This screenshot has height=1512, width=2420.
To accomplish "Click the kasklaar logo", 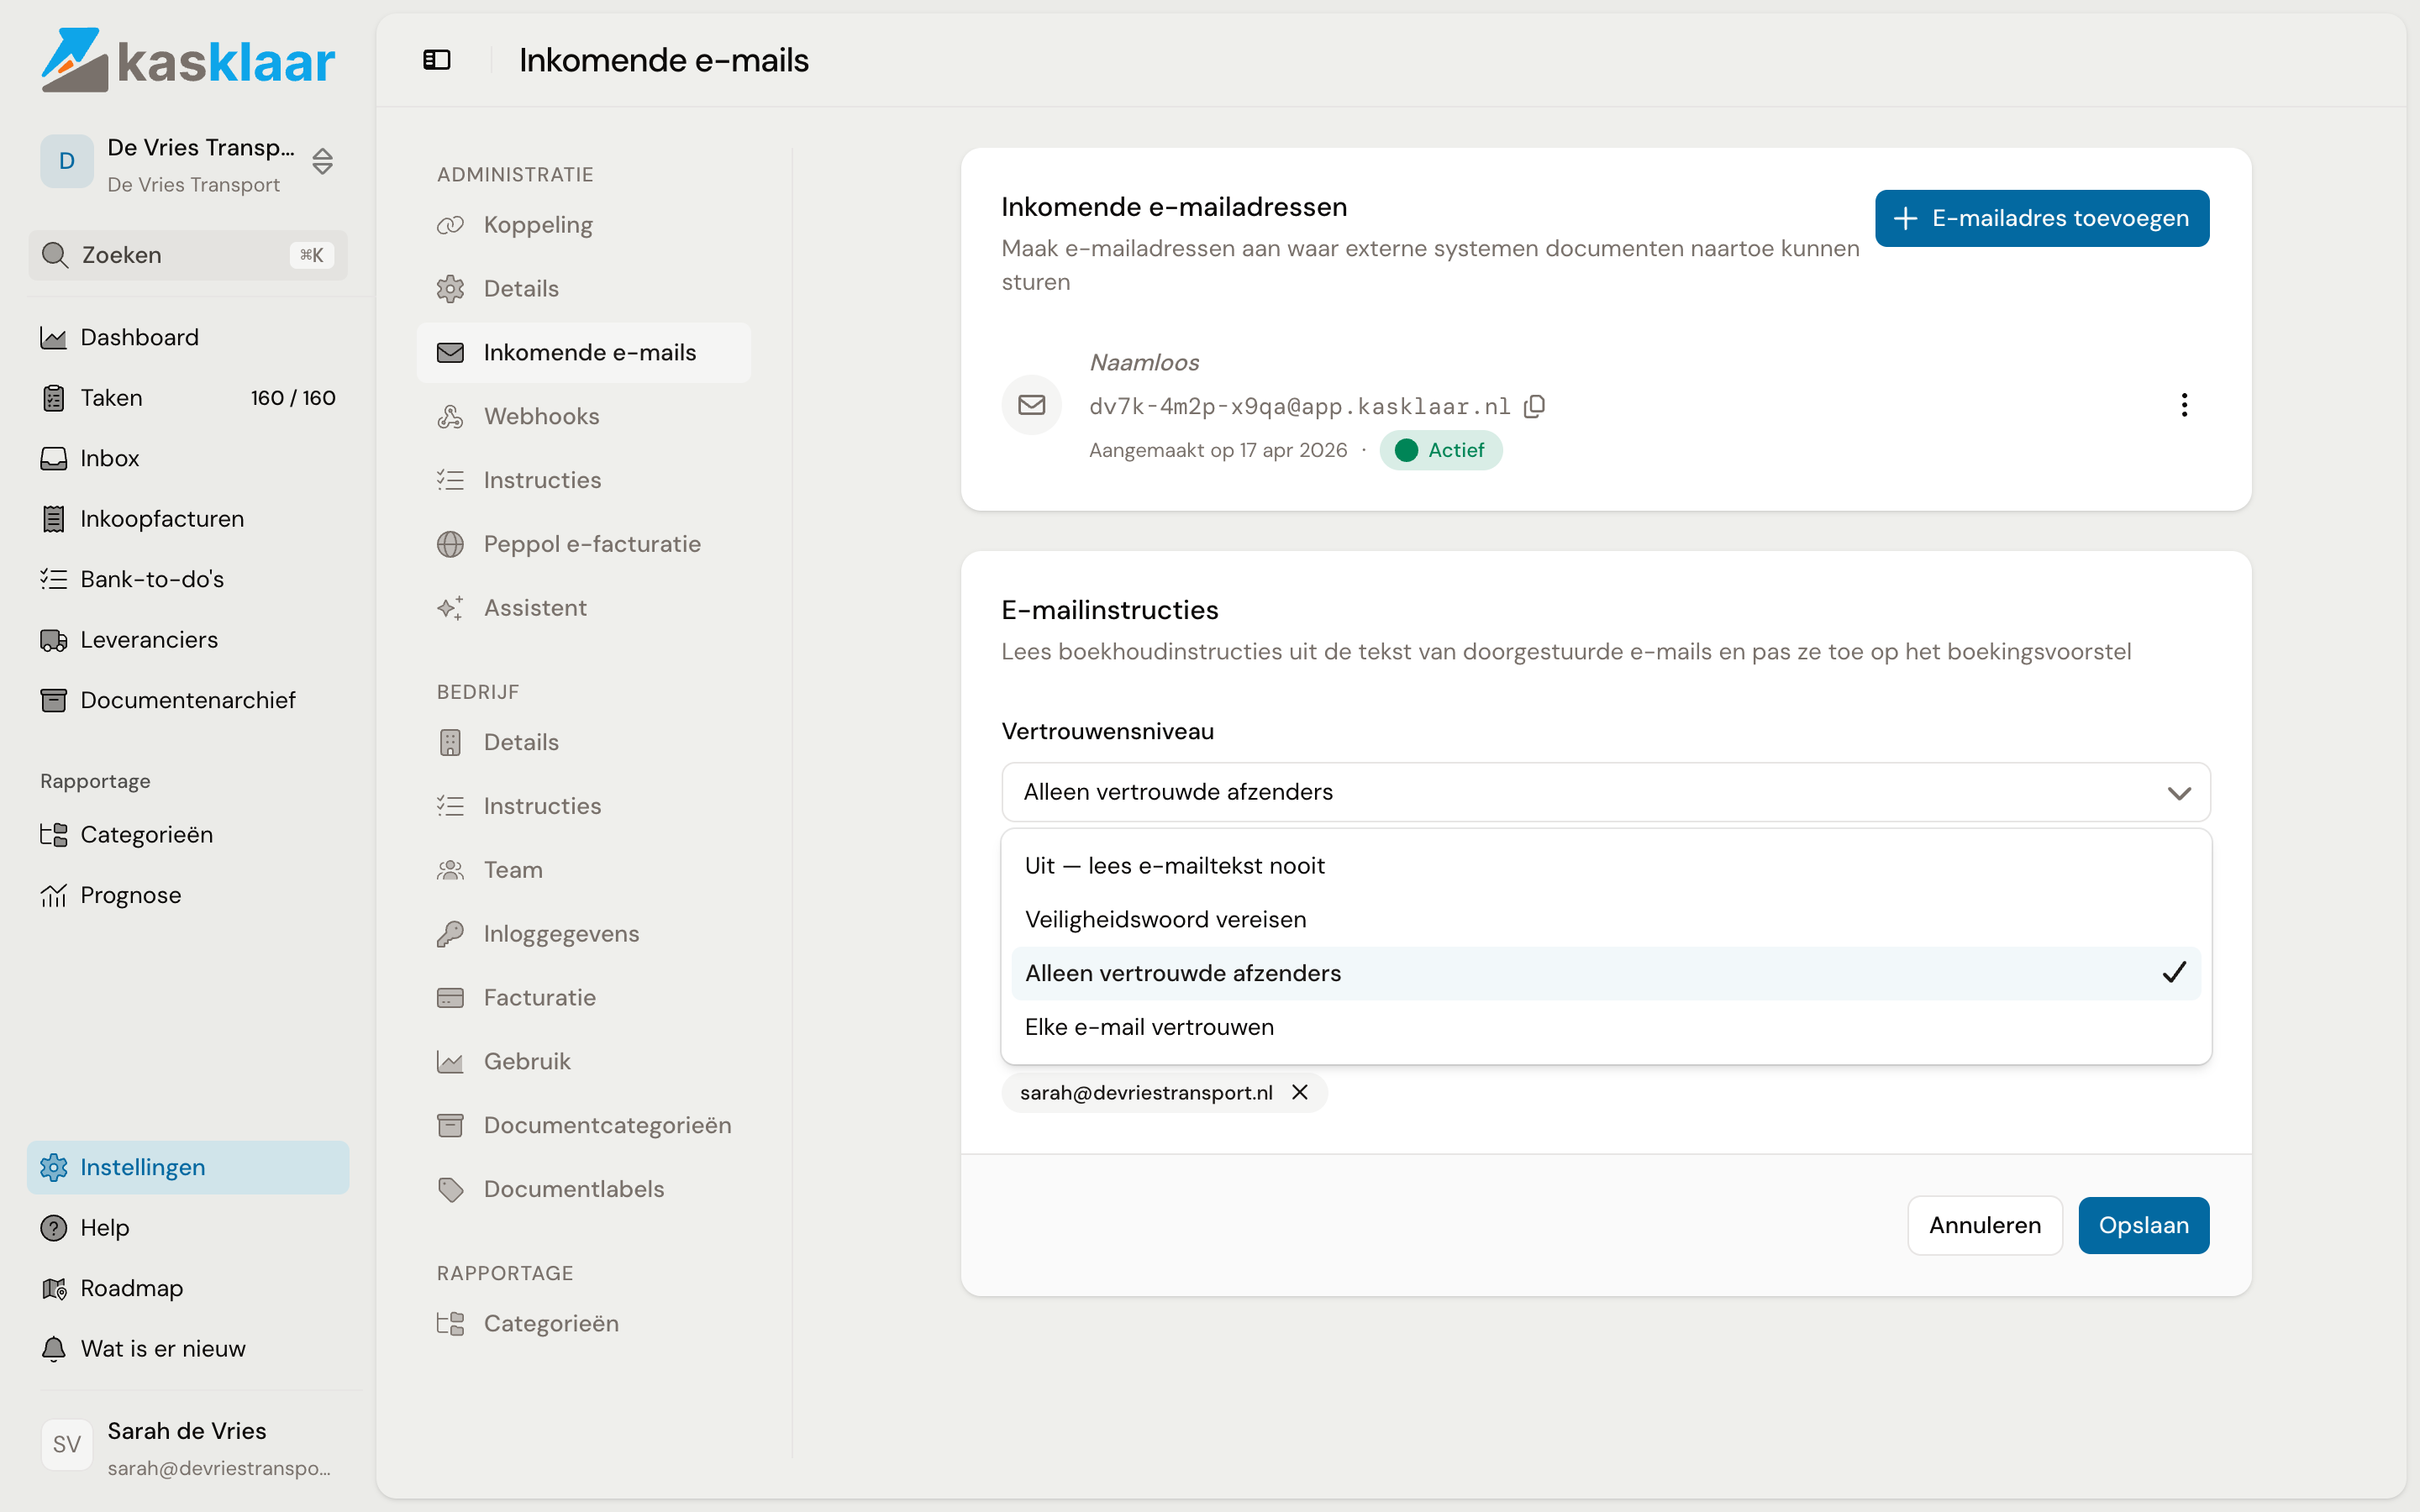I will tap(188, 60).
